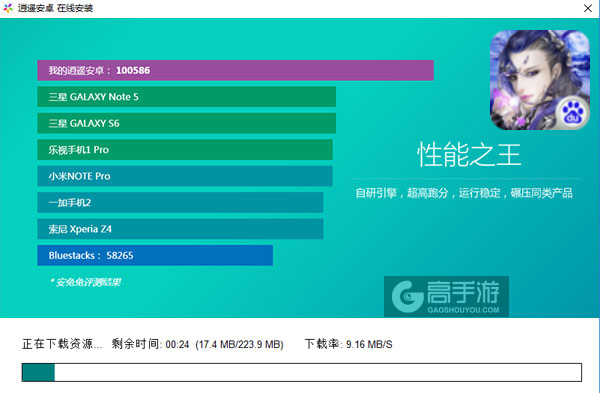The image size is (600, 393).
Task: Select the 索尼 Xperia Z4 bar
Action: pos(180,228)
